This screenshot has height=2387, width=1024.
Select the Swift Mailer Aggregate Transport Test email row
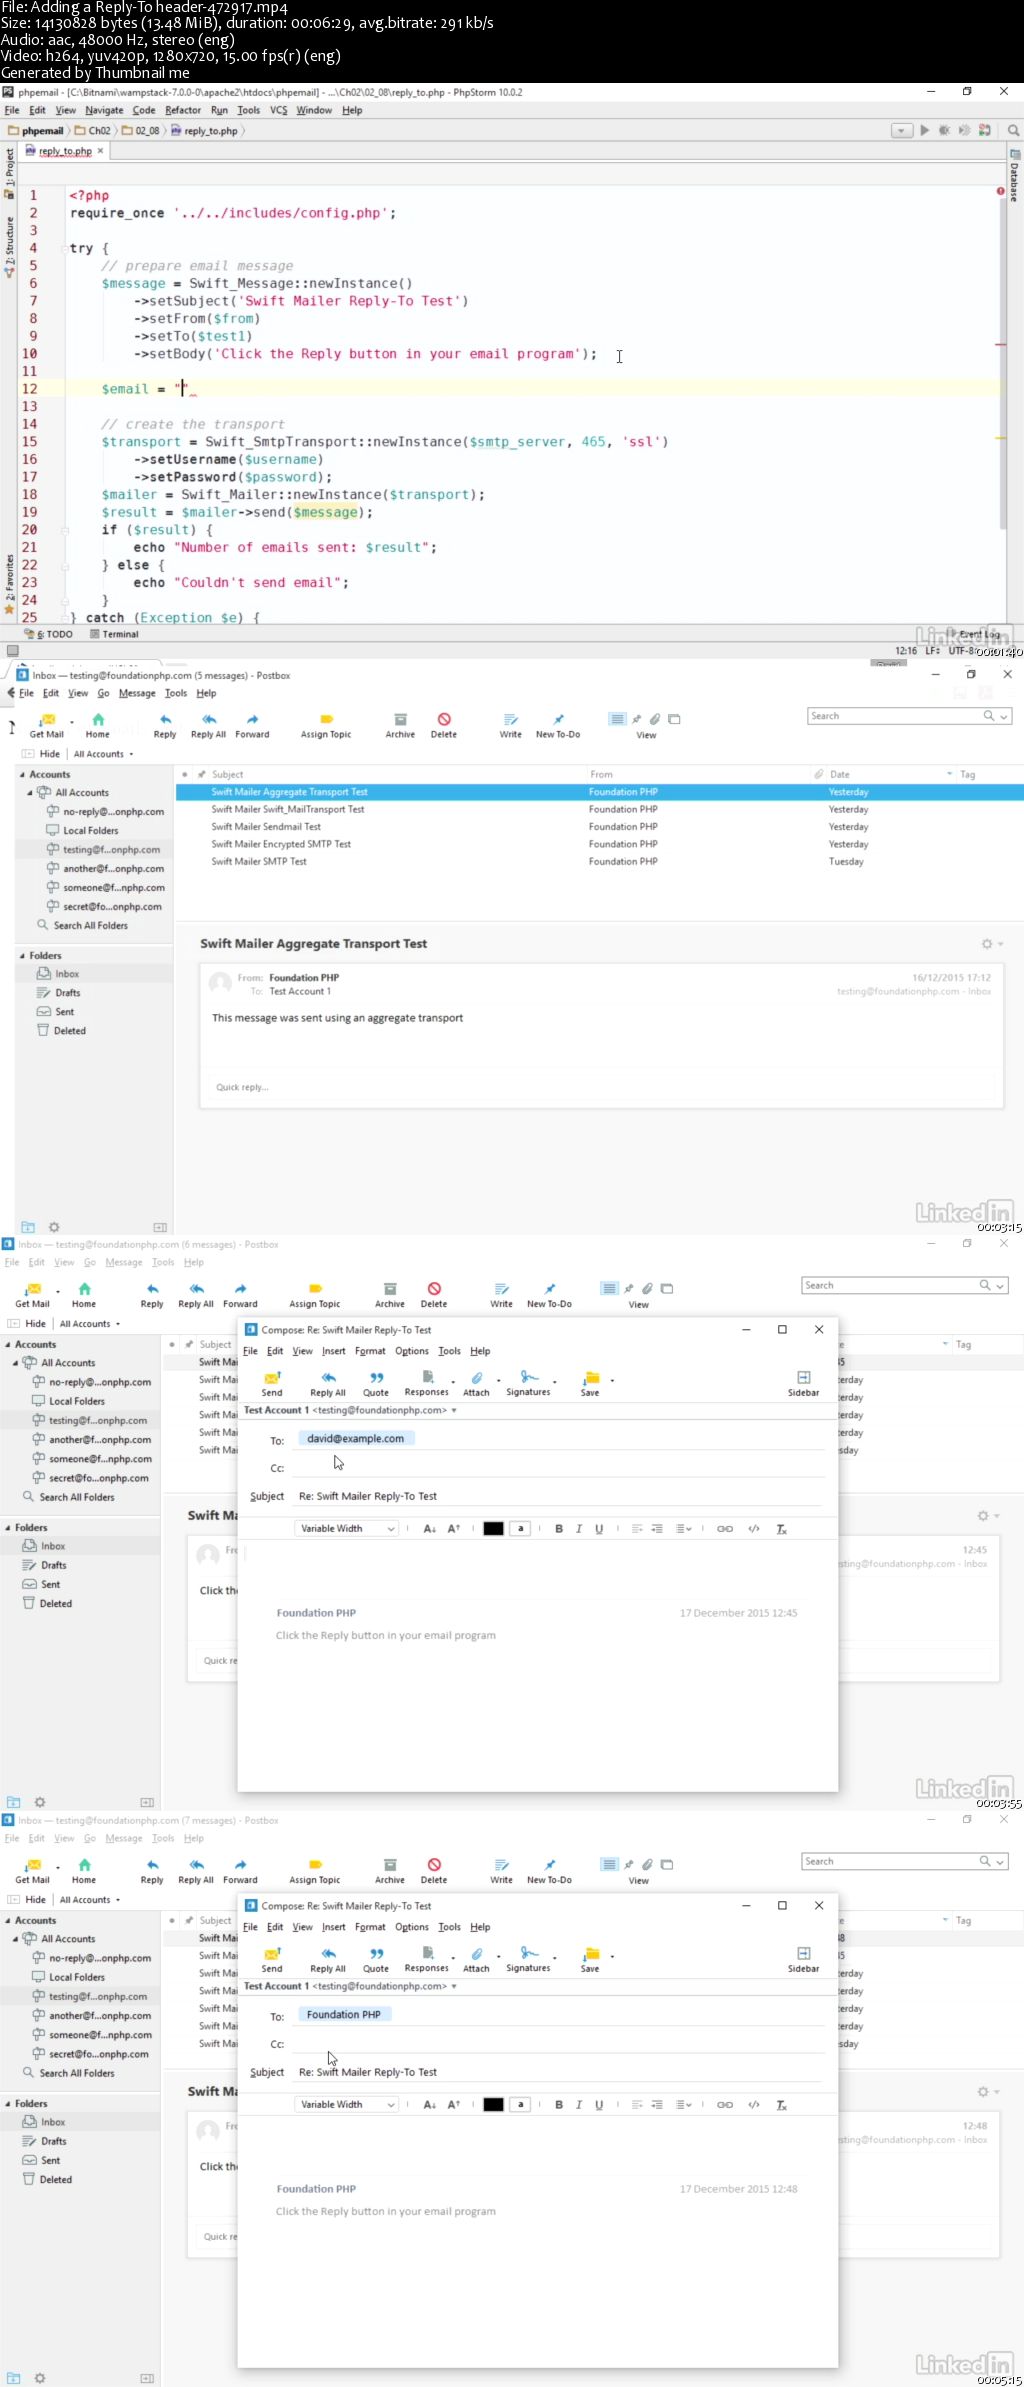[600, 792]
